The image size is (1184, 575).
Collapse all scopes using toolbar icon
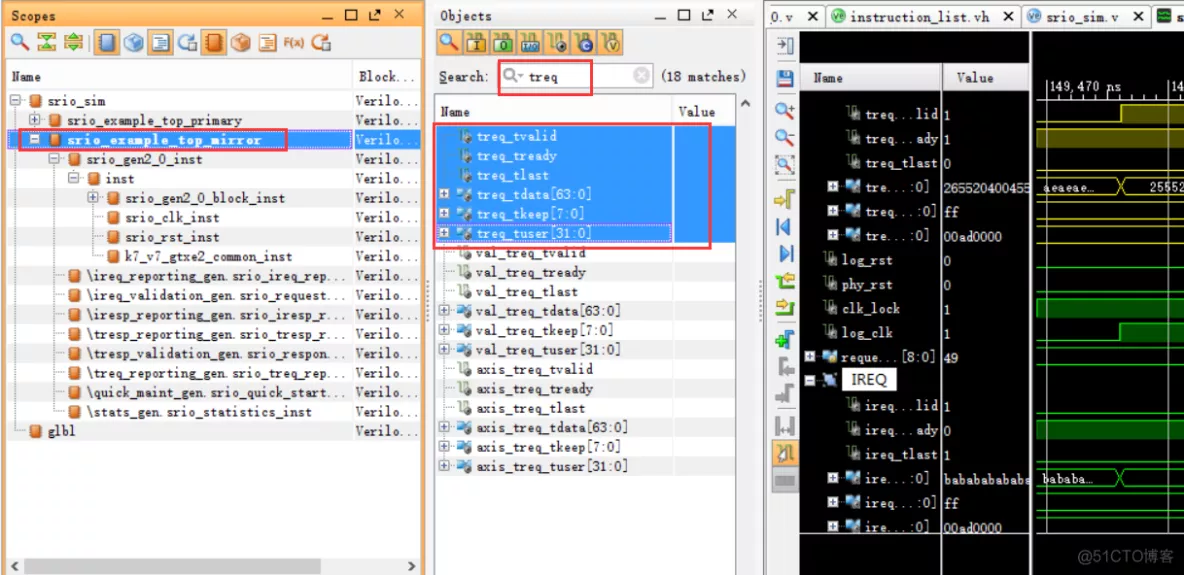(47, 42)
